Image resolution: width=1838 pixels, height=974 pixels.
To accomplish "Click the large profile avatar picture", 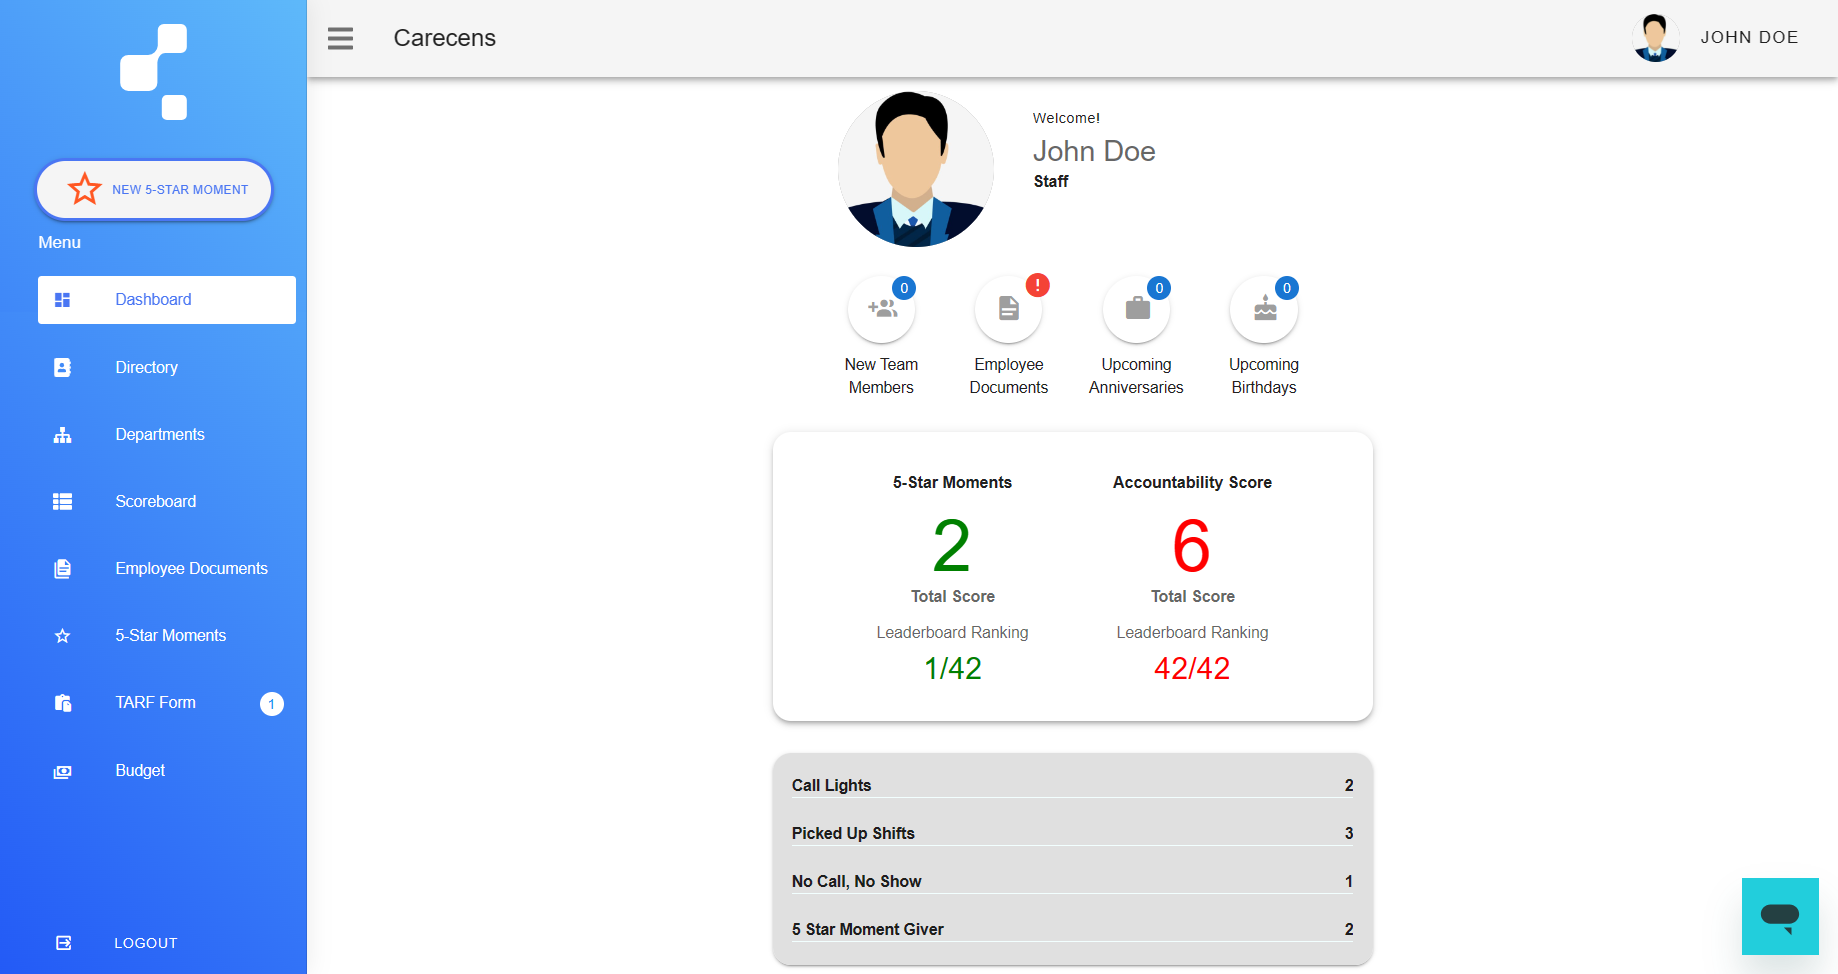I will click(915, 169).
